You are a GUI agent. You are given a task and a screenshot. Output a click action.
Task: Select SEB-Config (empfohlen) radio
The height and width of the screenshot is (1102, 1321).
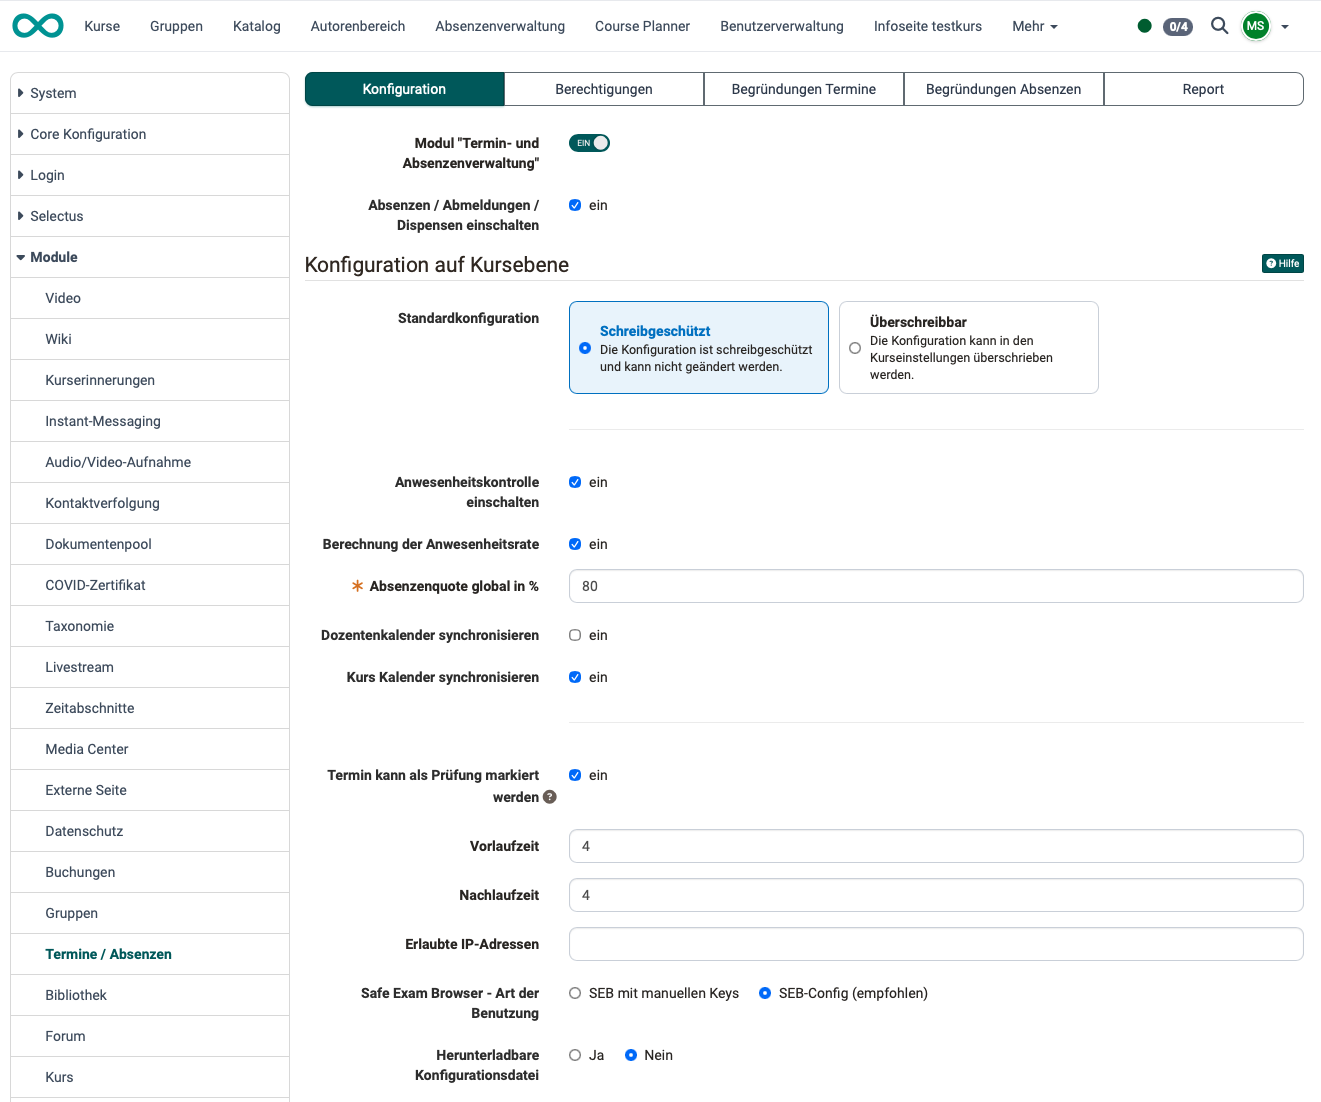pos(765,993)
